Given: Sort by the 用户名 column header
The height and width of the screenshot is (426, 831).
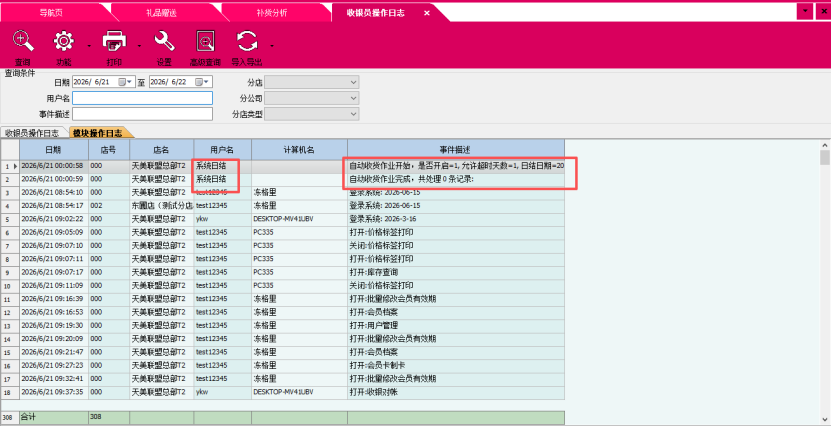Looking at the screenshot, I should [x=222, y=150].
